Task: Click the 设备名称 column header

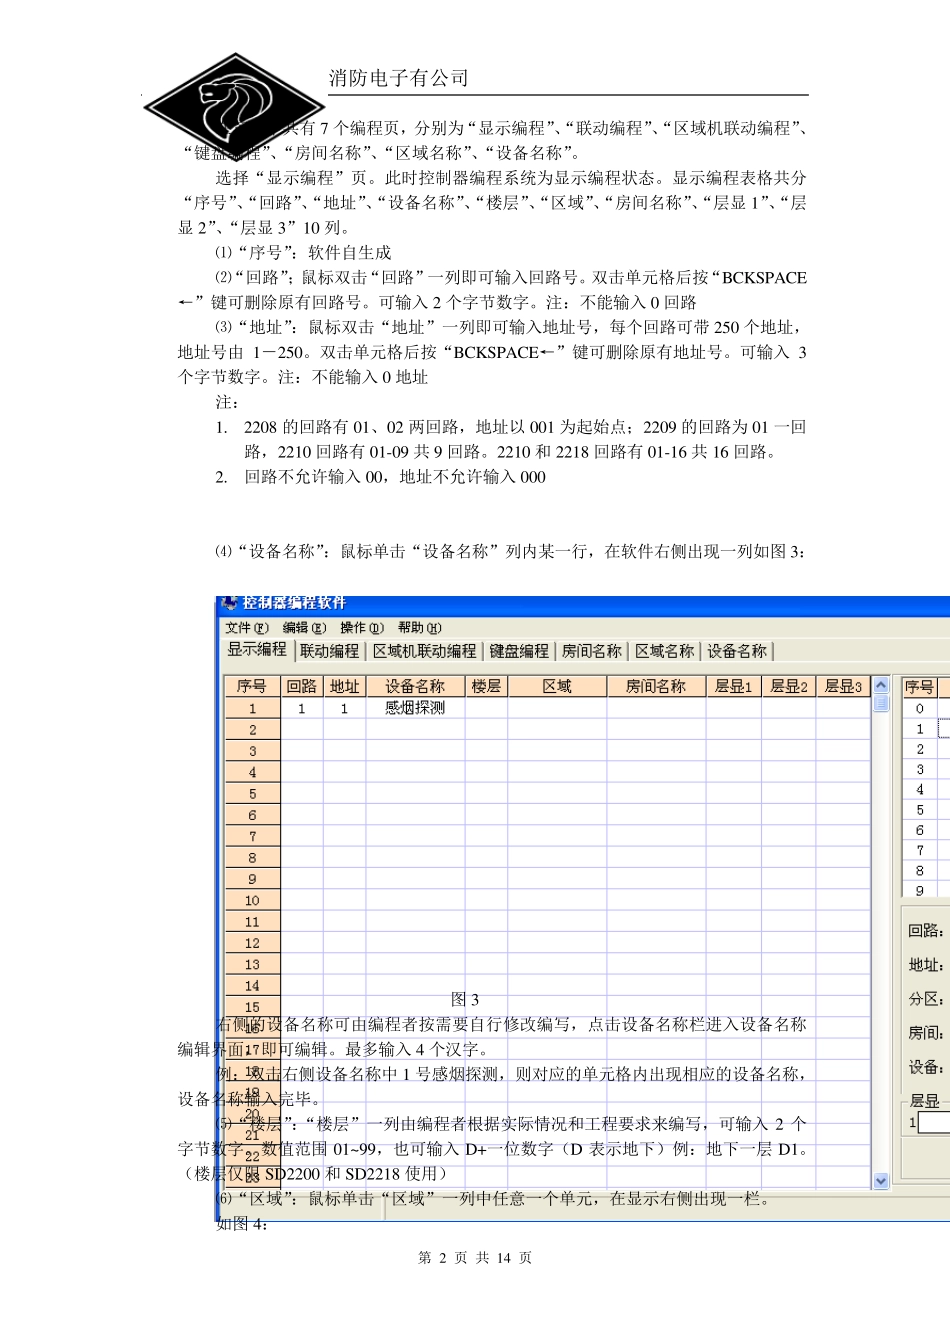Action: click(415, 686)
